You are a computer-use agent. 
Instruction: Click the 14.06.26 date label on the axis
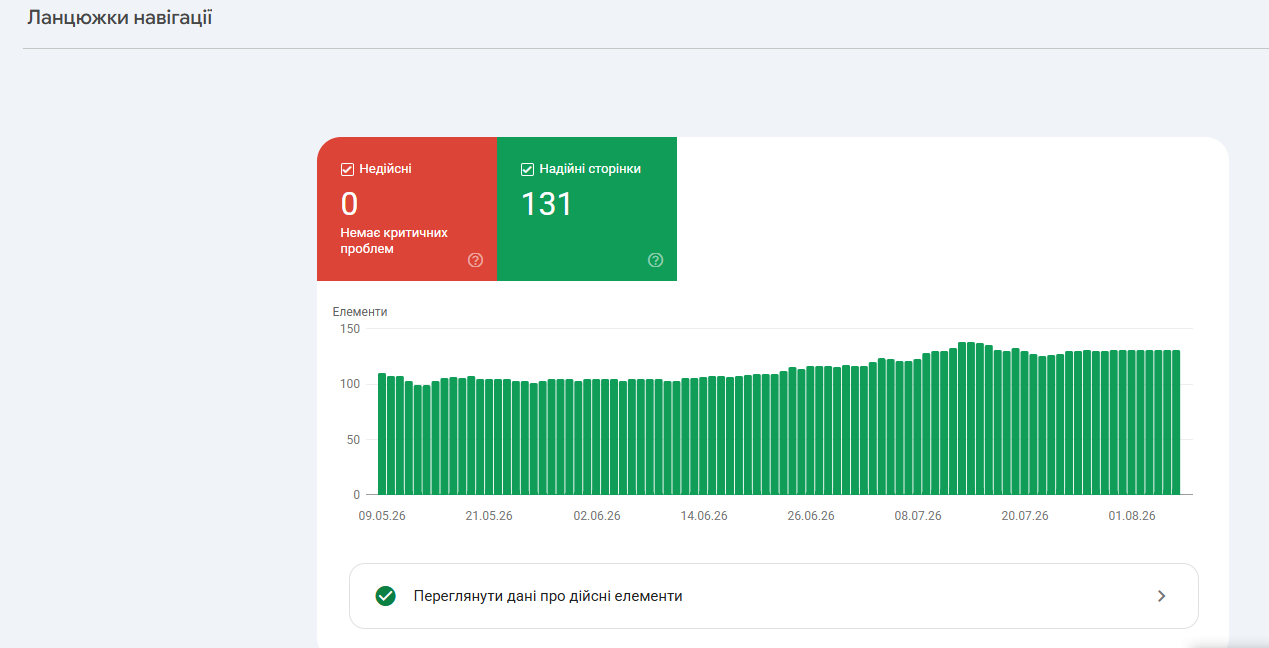click(x=704, y=516)
